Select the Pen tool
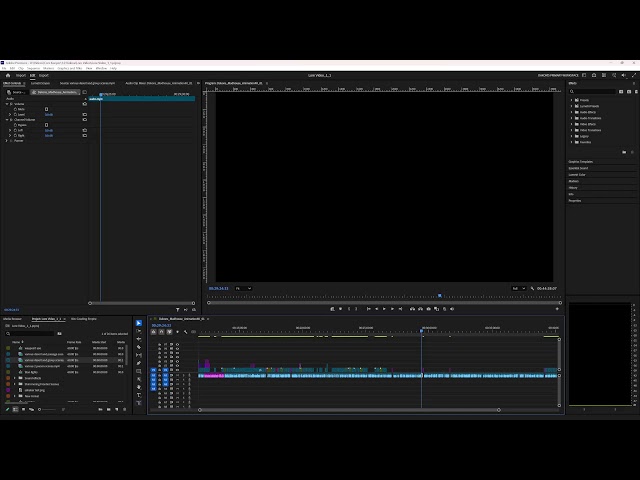 click(x=139, y=363)
